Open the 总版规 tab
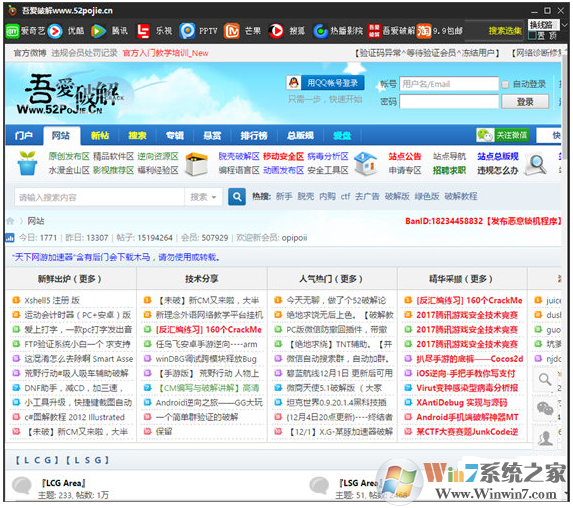573x508 pixels. pyautogui.click(x=300, y=136)
